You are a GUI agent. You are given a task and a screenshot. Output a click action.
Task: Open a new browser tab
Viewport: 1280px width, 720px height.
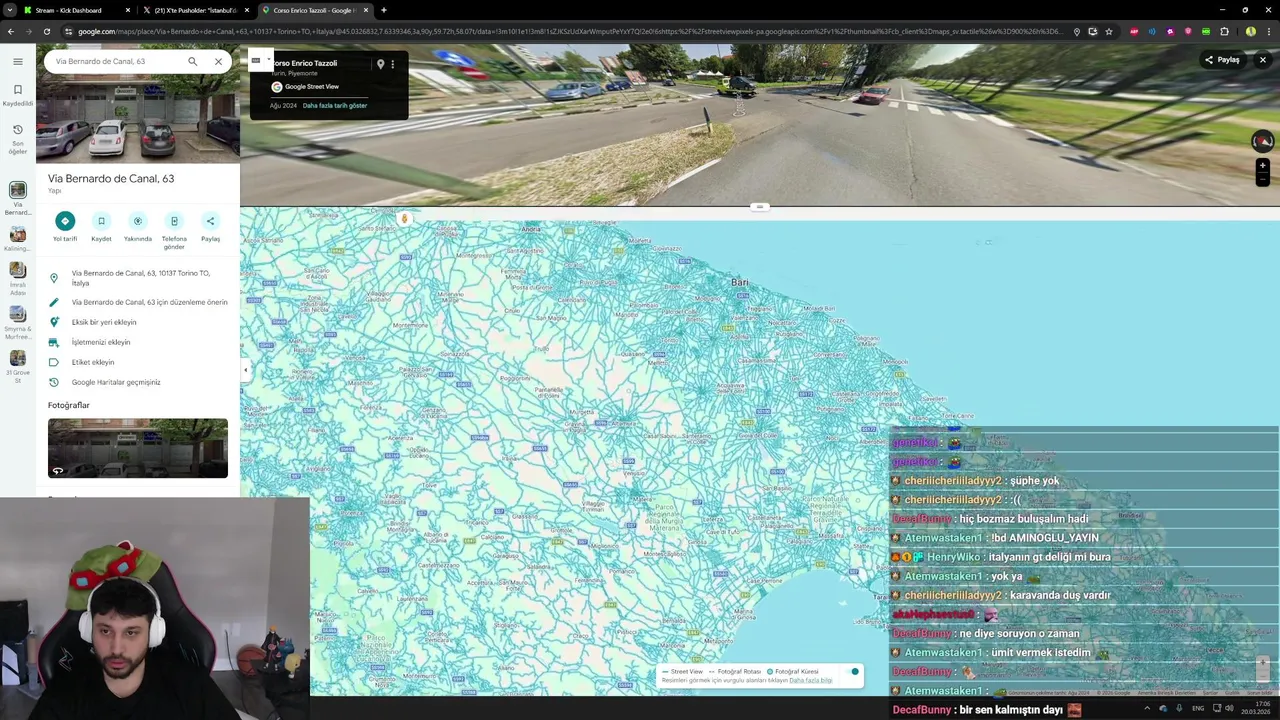tap(384, 10)
